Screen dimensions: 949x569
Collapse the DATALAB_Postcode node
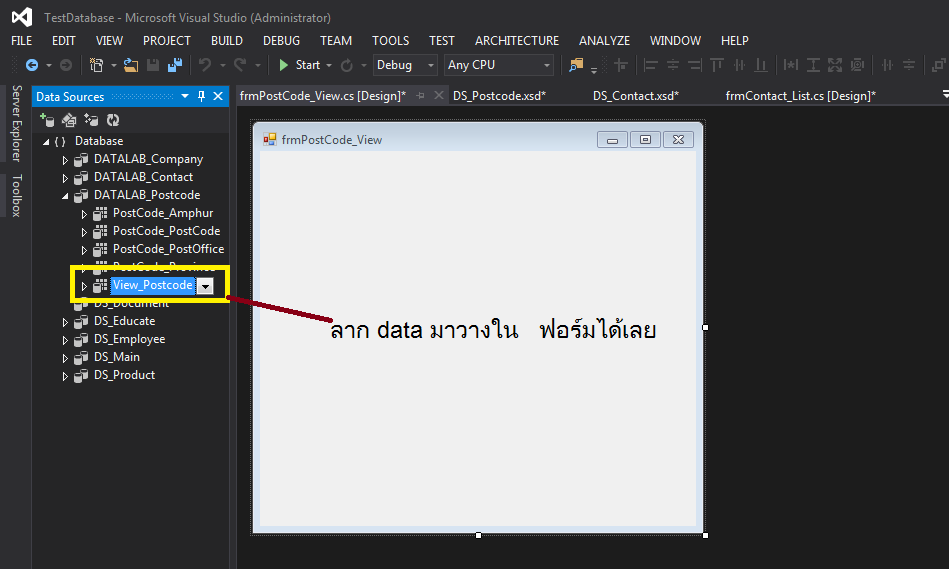(x=65, y=196)
